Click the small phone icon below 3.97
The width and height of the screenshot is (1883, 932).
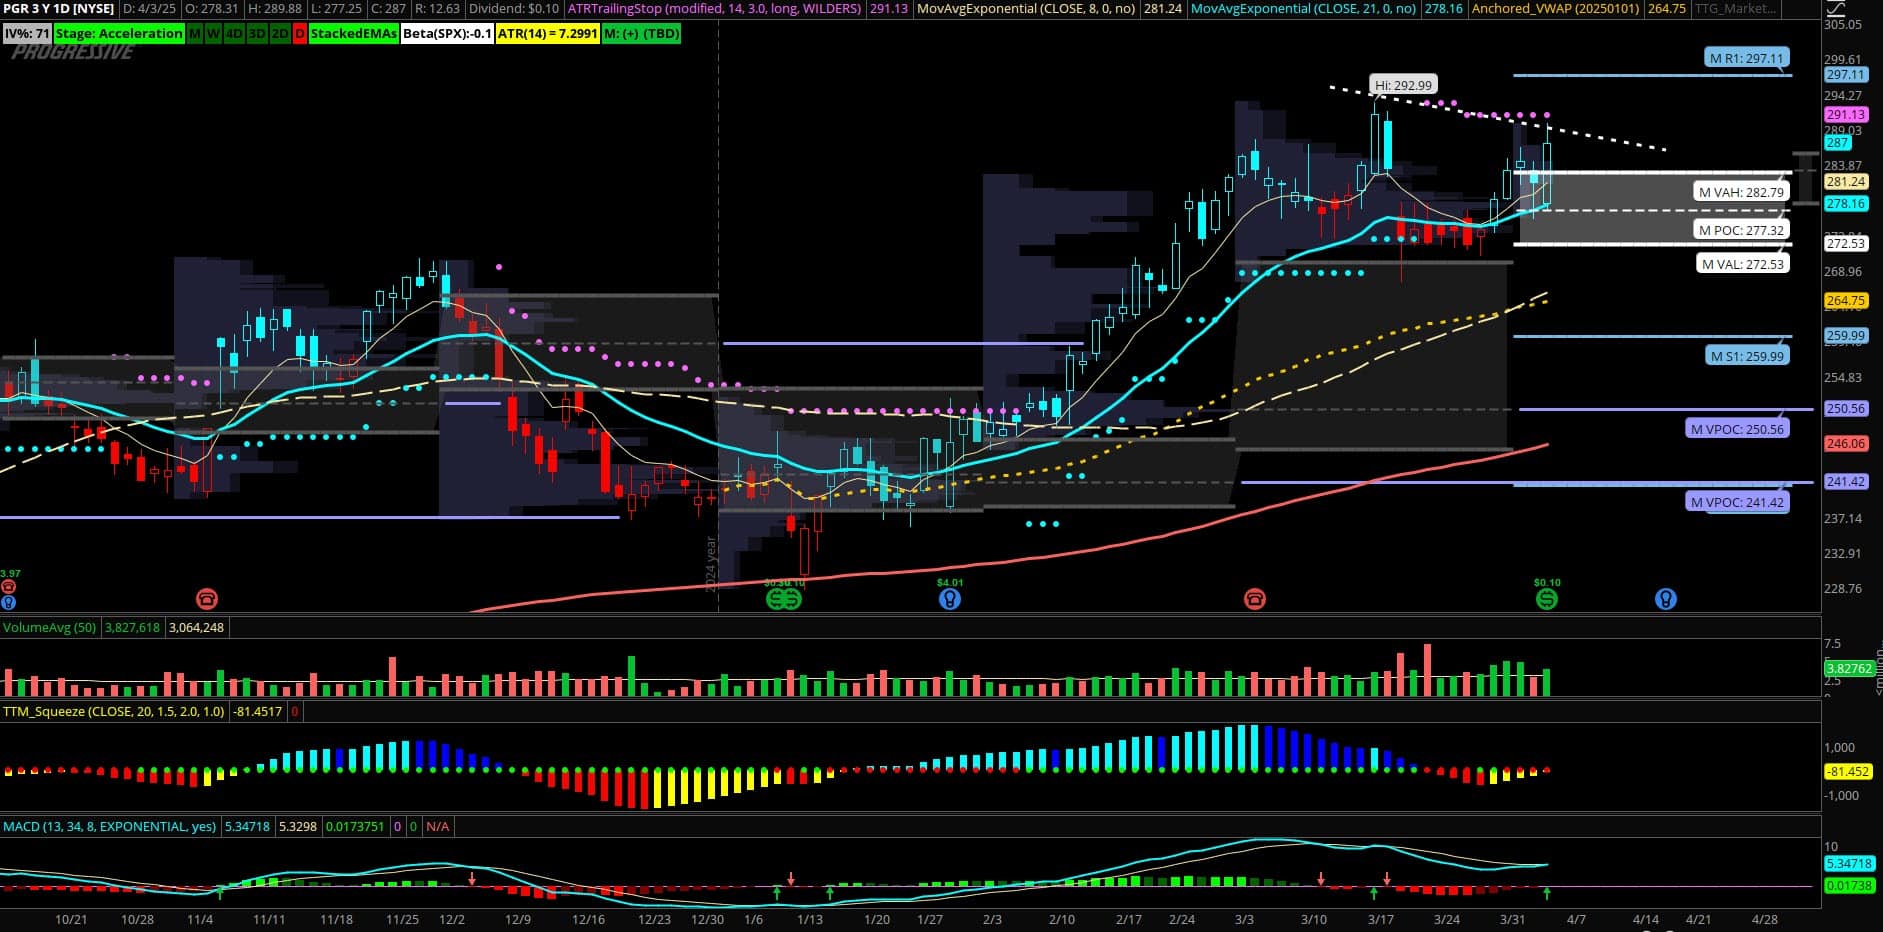(9, 587)
